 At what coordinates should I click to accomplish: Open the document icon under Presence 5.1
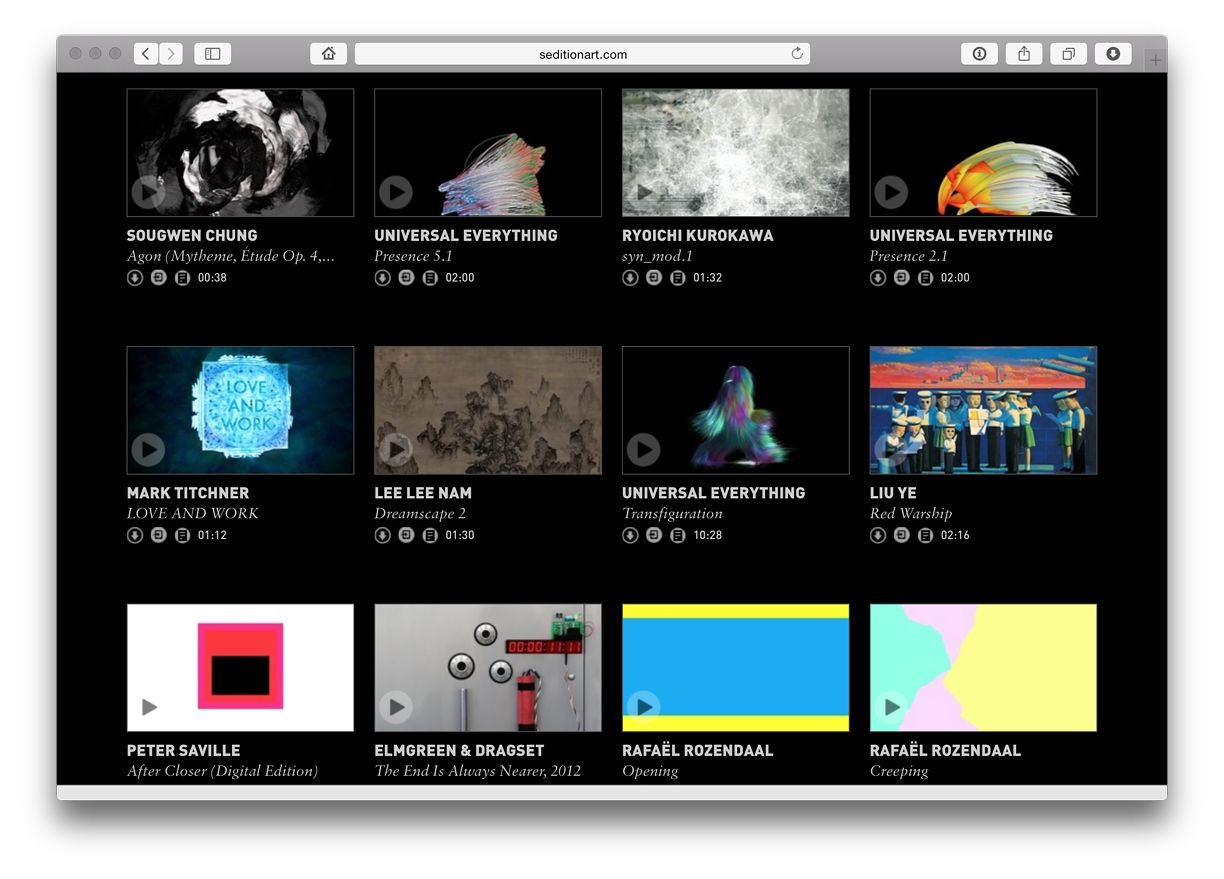tap(430, 278)
